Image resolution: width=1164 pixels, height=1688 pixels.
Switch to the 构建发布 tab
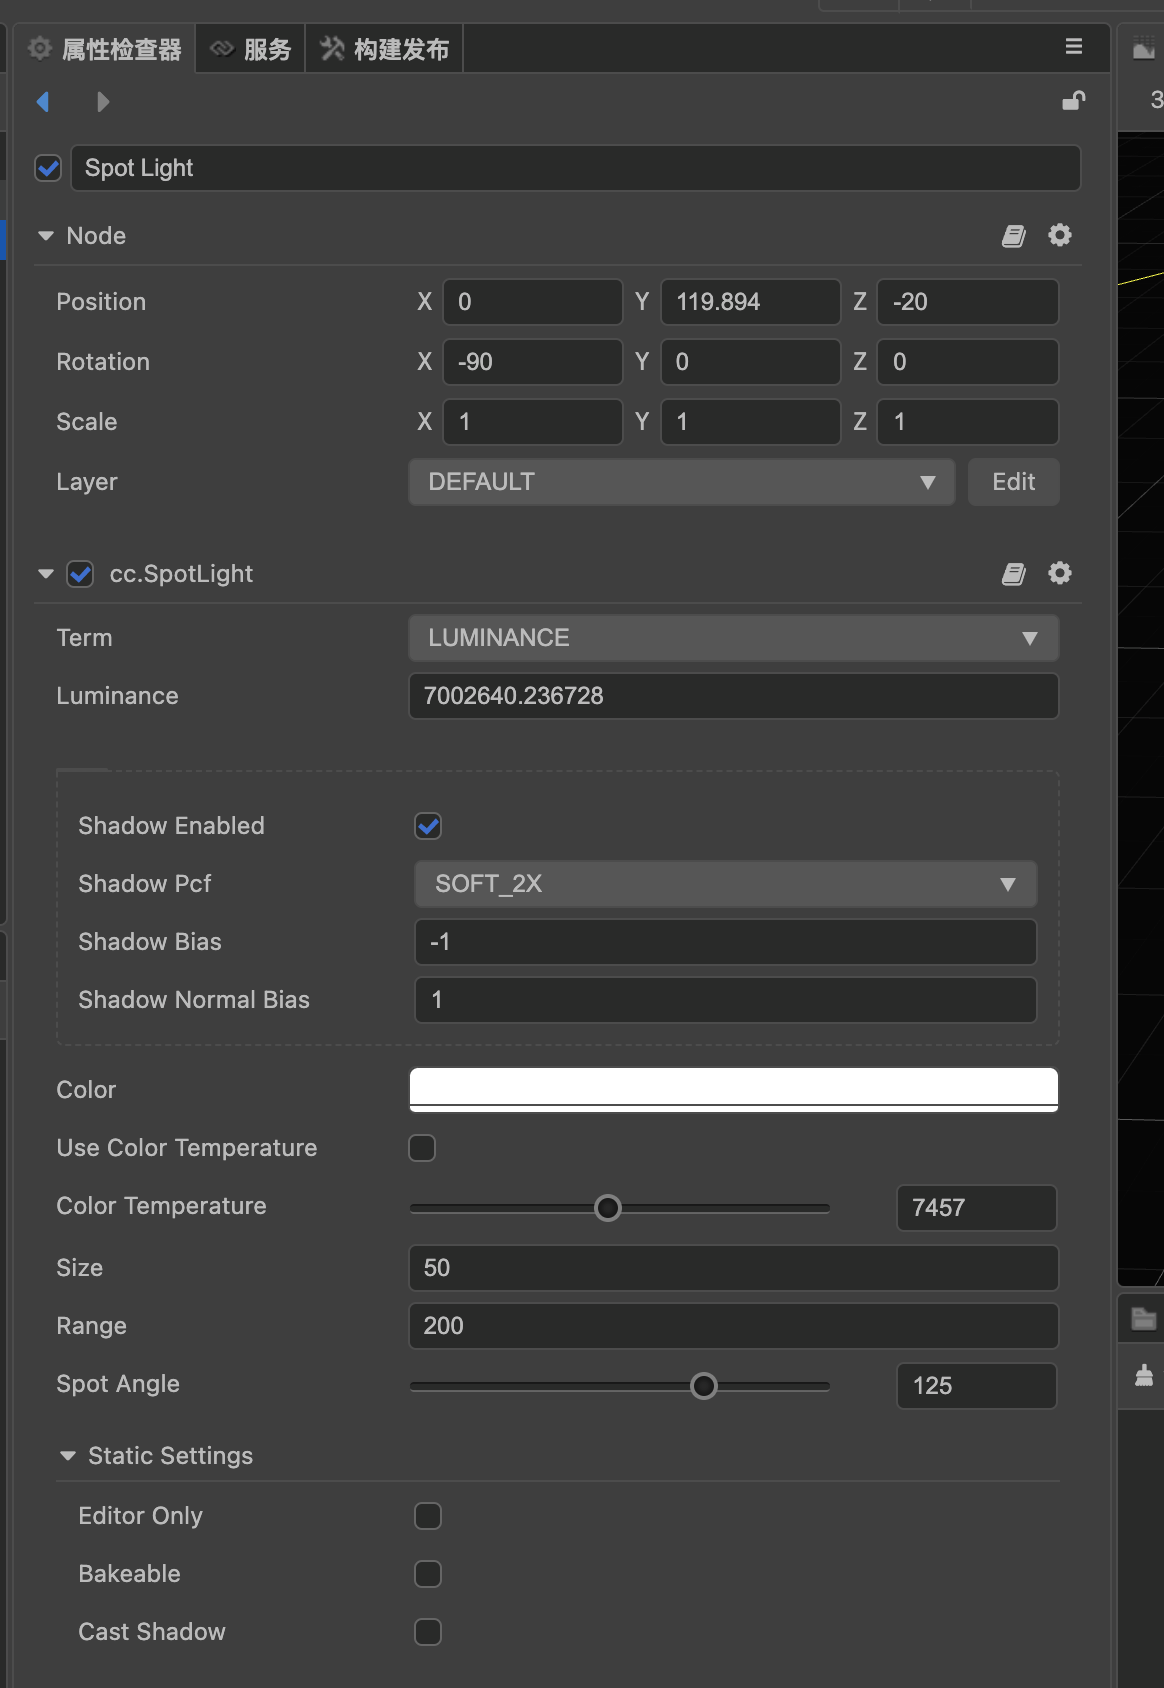[x=385, y=49]
